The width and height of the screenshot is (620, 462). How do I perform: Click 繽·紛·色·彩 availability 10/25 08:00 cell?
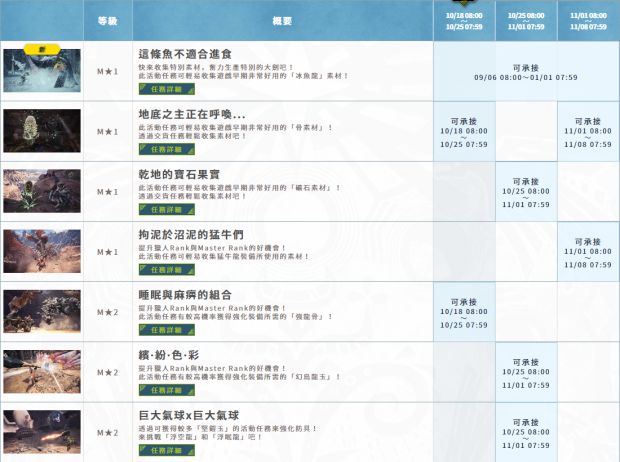(x=526, y=373)
